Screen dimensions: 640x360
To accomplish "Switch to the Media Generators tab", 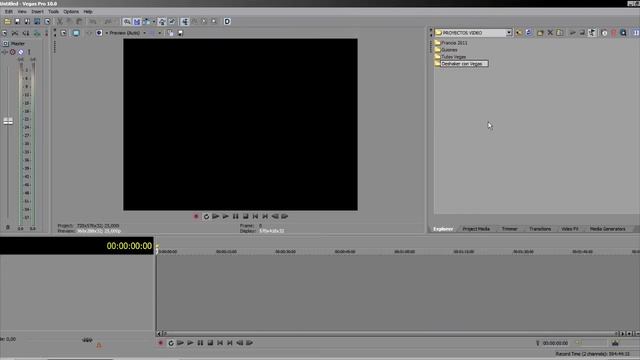I will click(x=607, y=229).
